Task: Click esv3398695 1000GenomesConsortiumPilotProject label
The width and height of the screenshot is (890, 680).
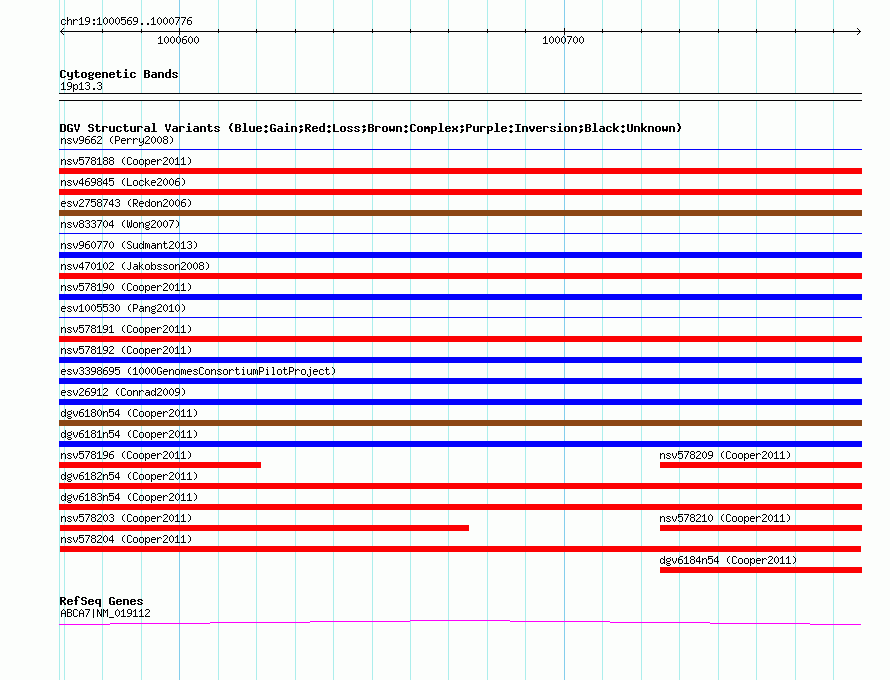Action: tap(198, 371)
